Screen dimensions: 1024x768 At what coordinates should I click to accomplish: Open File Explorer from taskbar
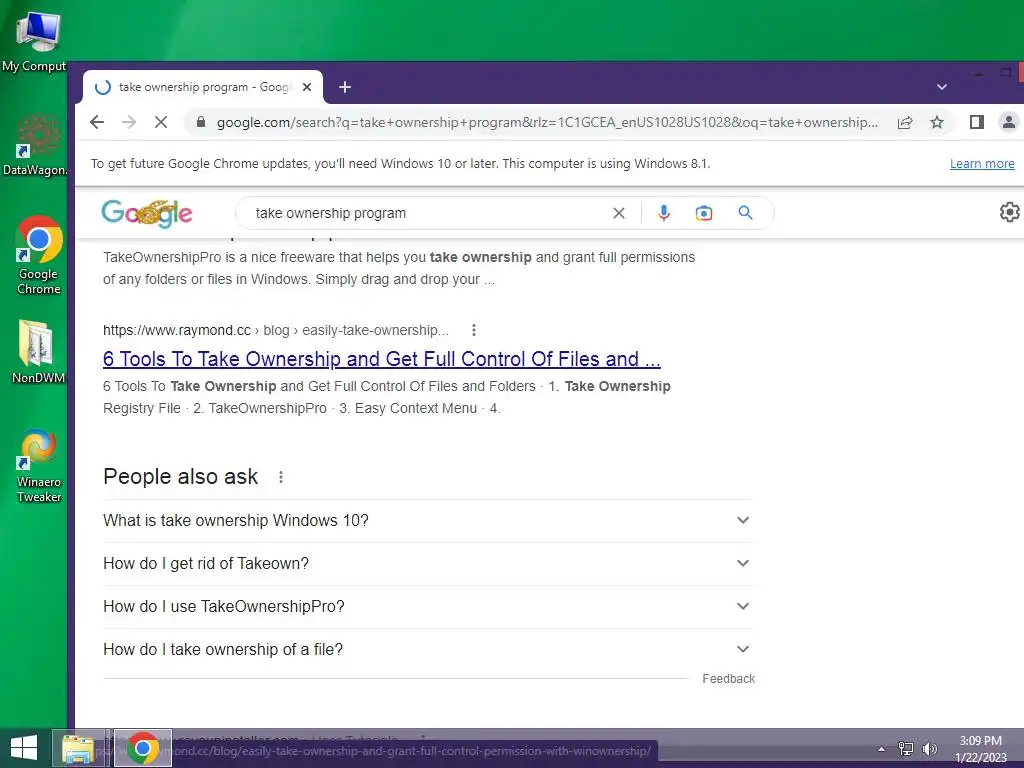(x=78, y=748)
